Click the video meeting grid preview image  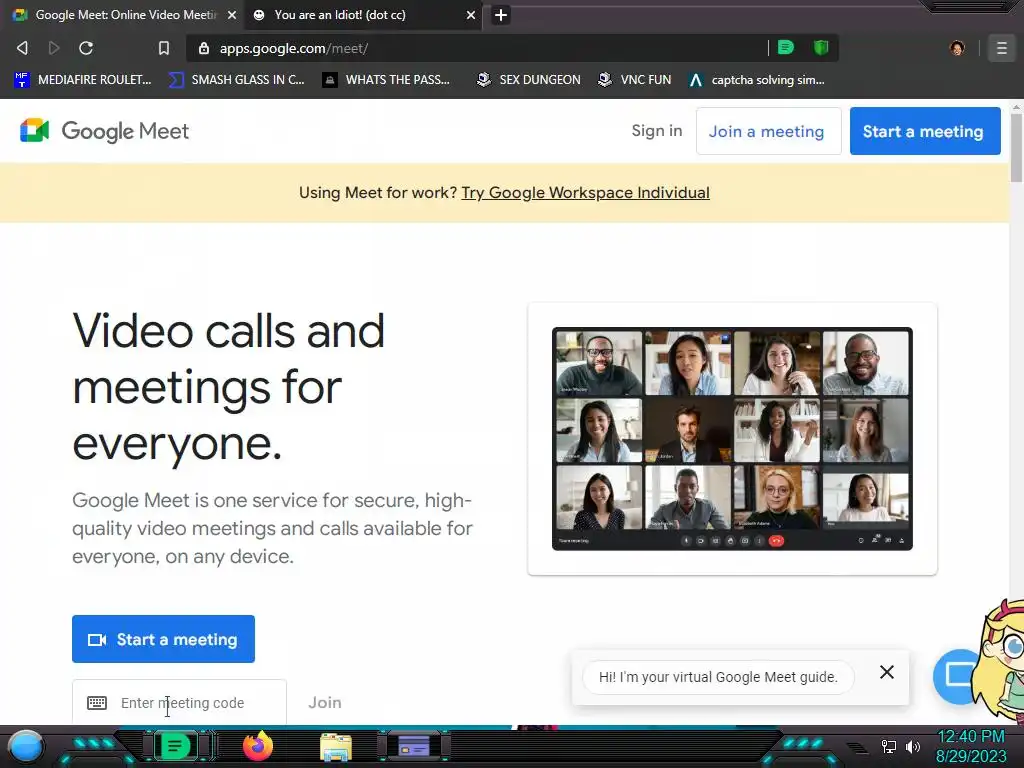coord(732,439)
